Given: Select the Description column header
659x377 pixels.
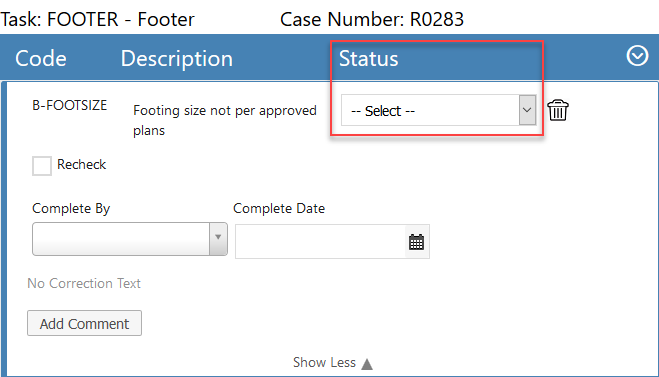Looking at the screenshot, I should (x=177, y=58).
